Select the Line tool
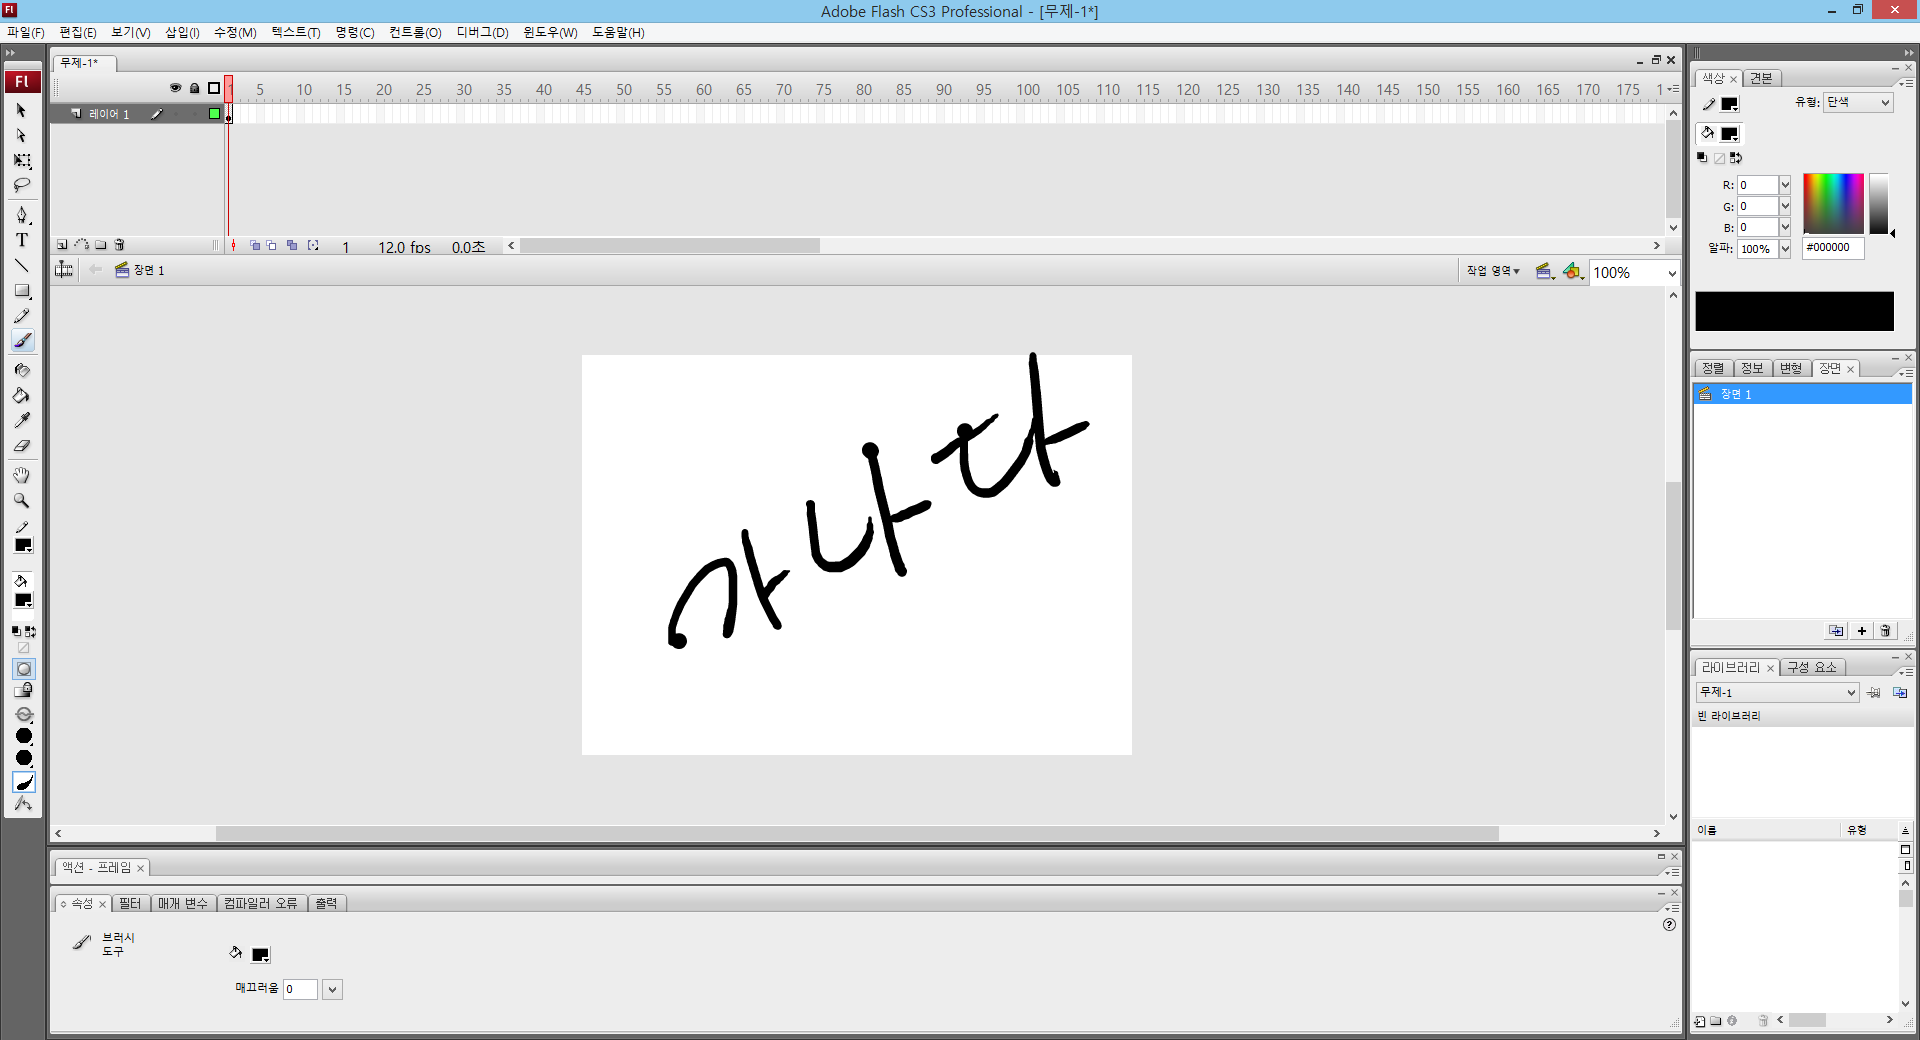Viewport: 1920px width, 1040px height. coord(22,265)
